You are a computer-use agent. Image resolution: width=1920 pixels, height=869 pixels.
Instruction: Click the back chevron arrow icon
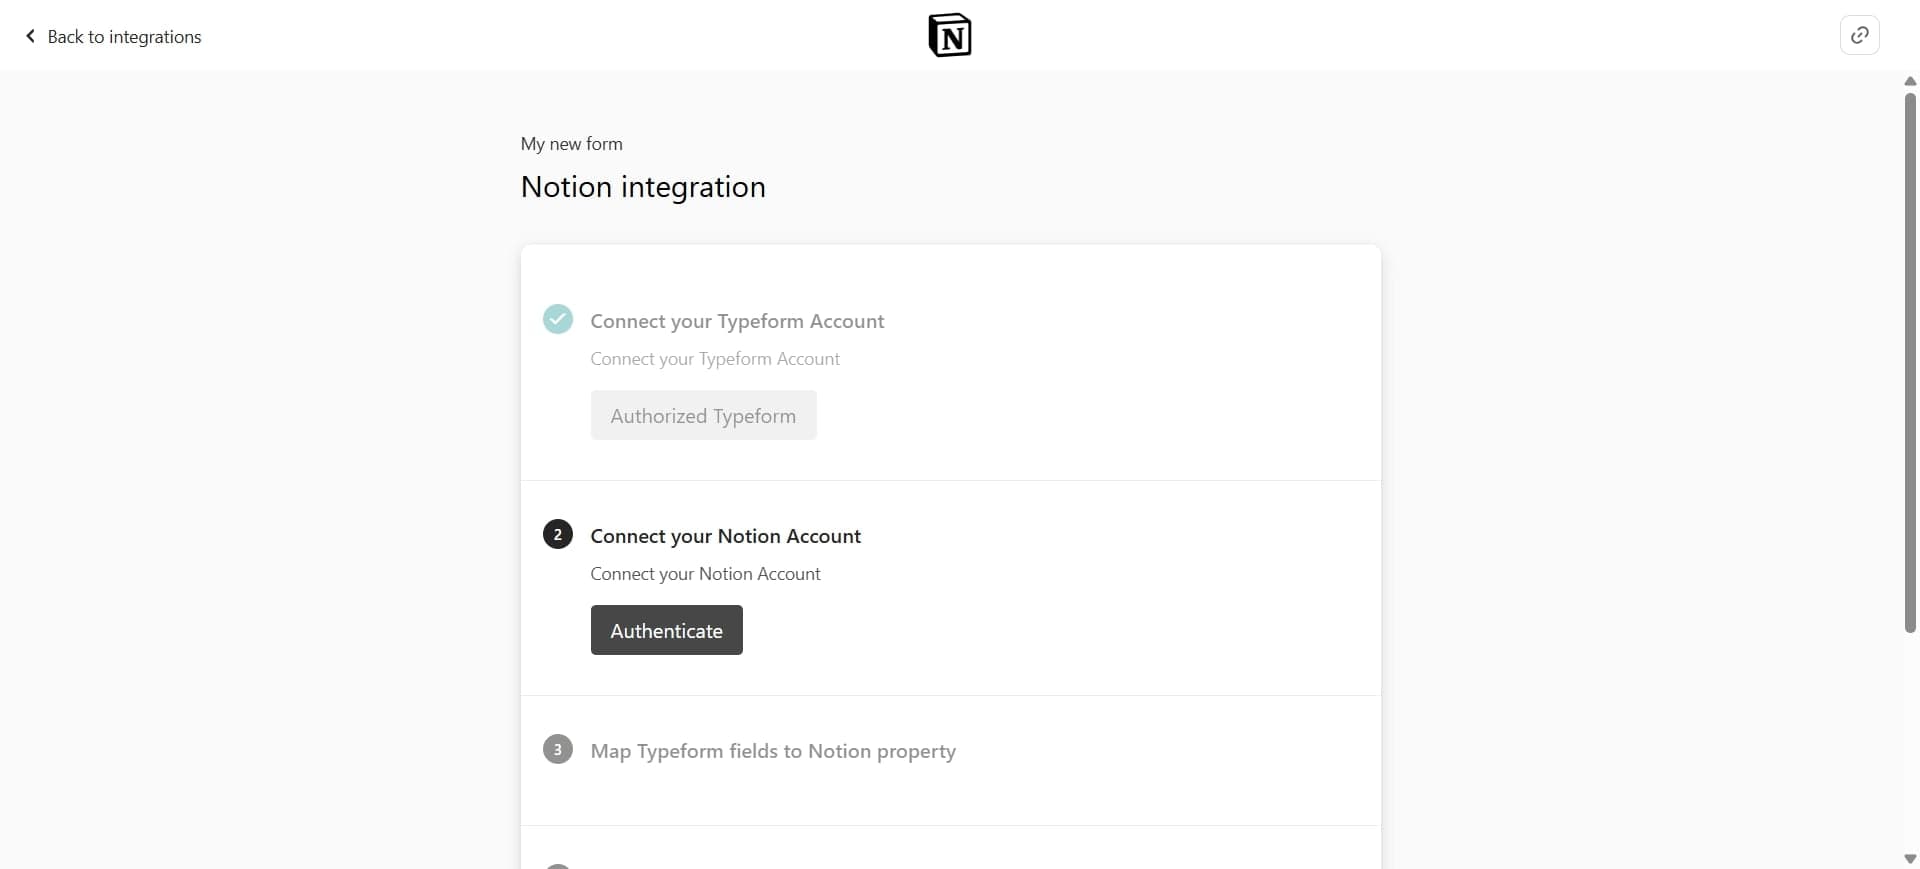[30, 36]
